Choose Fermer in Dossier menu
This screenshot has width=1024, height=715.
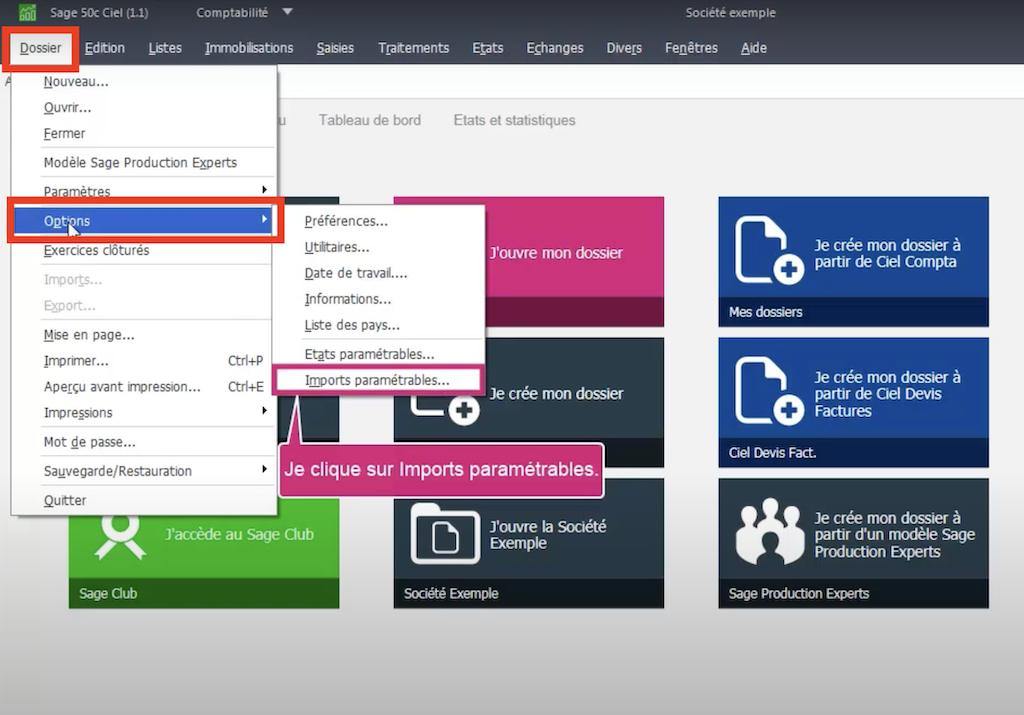pos(143,134)
